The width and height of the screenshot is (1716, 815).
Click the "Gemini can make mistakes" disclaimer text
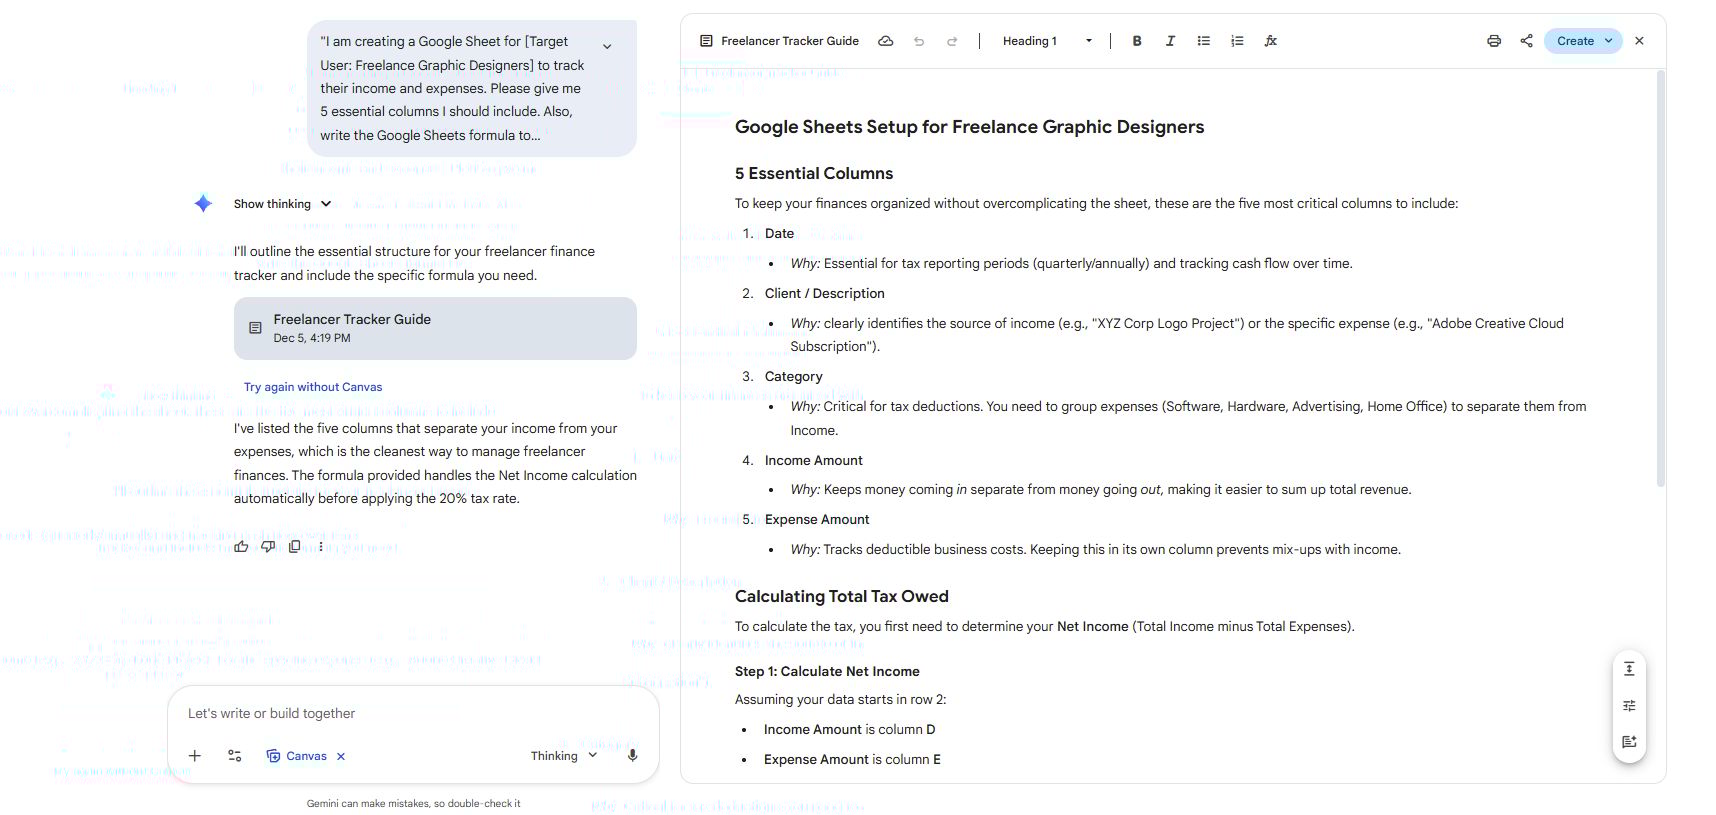click(414, 803)
